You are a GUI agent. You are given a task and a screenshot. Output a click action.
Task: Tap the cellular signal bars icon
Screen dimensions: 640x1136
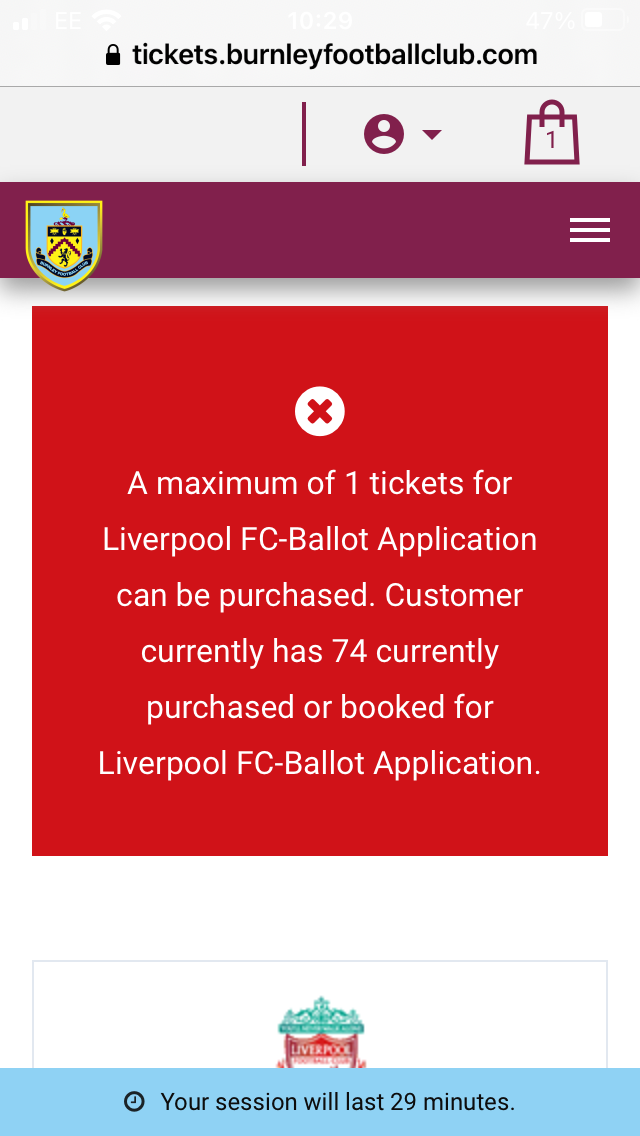pos(28,22)
